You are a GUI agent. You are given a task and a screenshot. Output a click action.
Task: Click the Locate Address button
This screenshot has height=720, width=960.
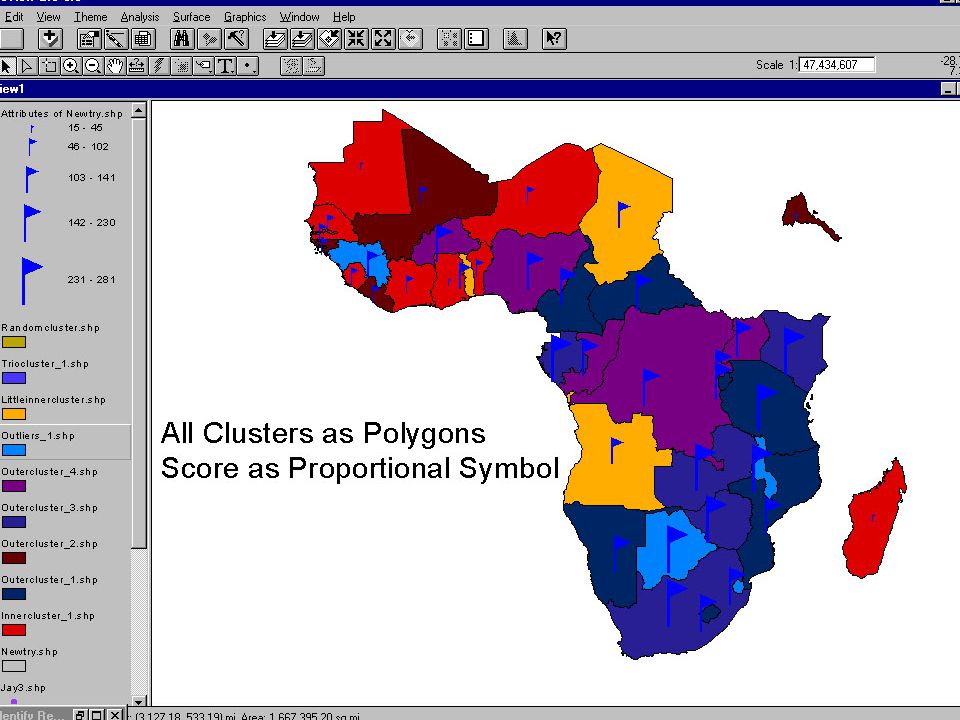[209, 39]
